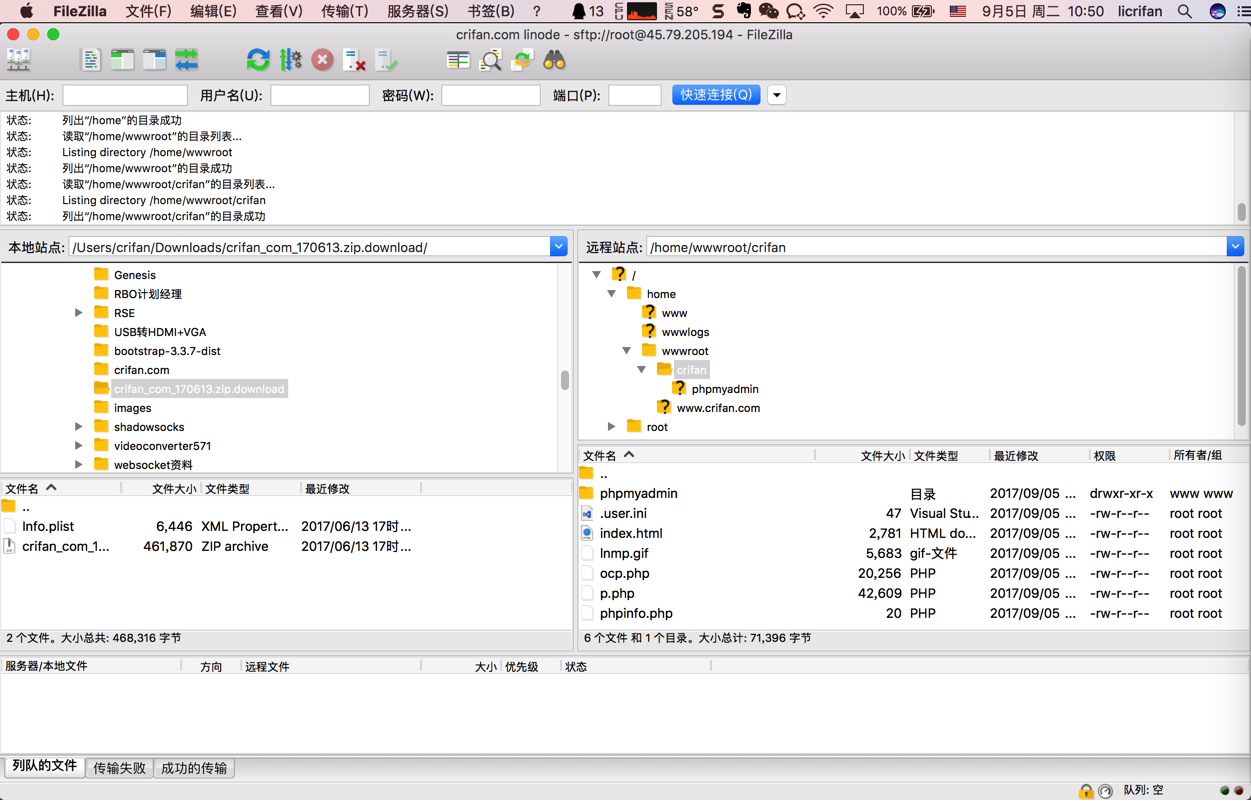Open directory listing filters icon
This screenshot has height=801, width=1251.
458,61
